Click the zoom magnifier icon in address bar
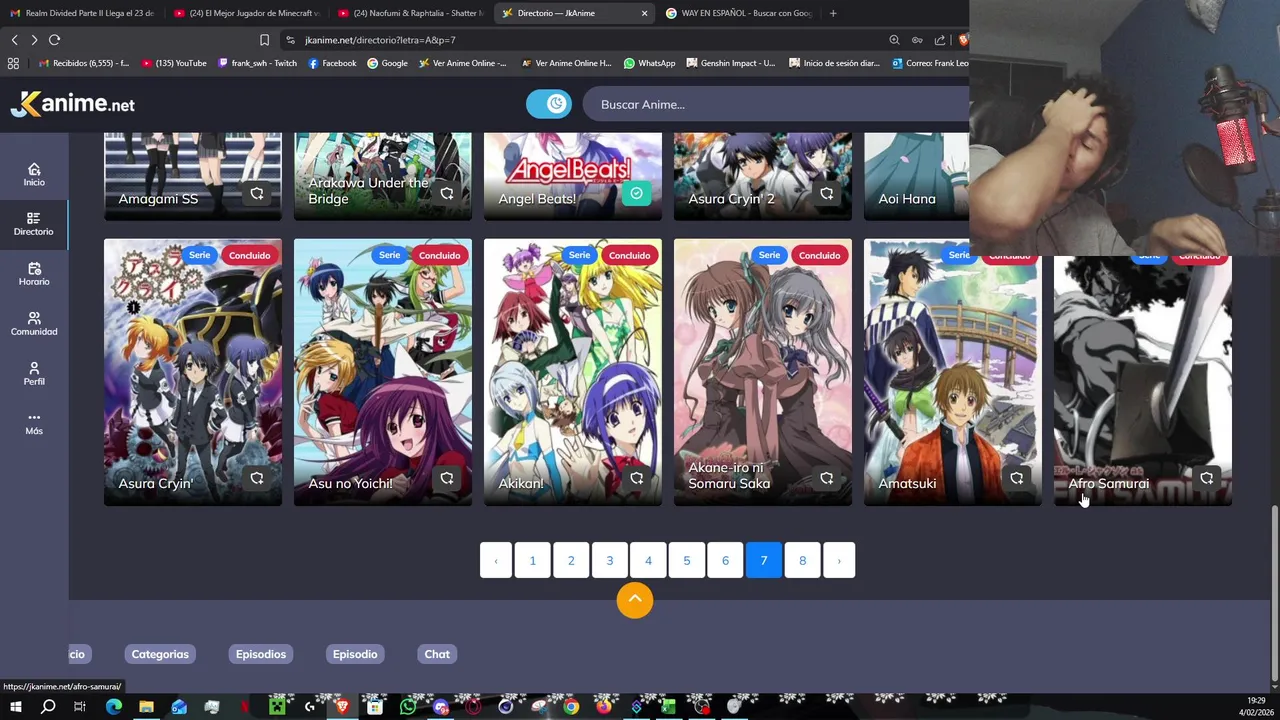The image size is (1280, 720). (894, 40)
